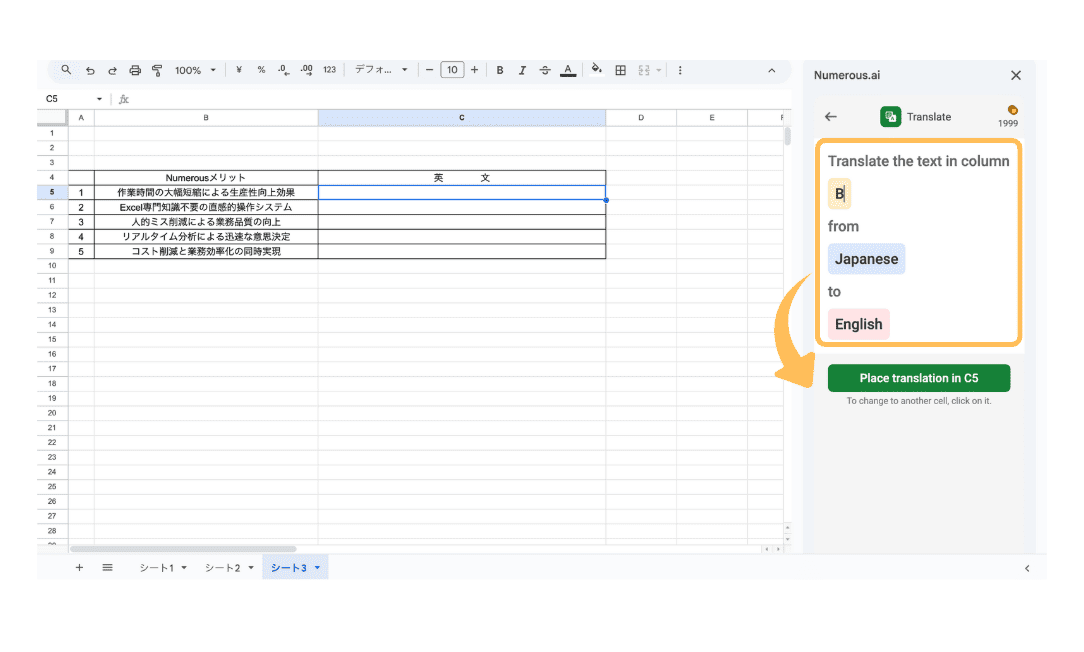The image size is (1084, 652).
Task: Open the 100% zoom dropdown
Action: point(195,71)
